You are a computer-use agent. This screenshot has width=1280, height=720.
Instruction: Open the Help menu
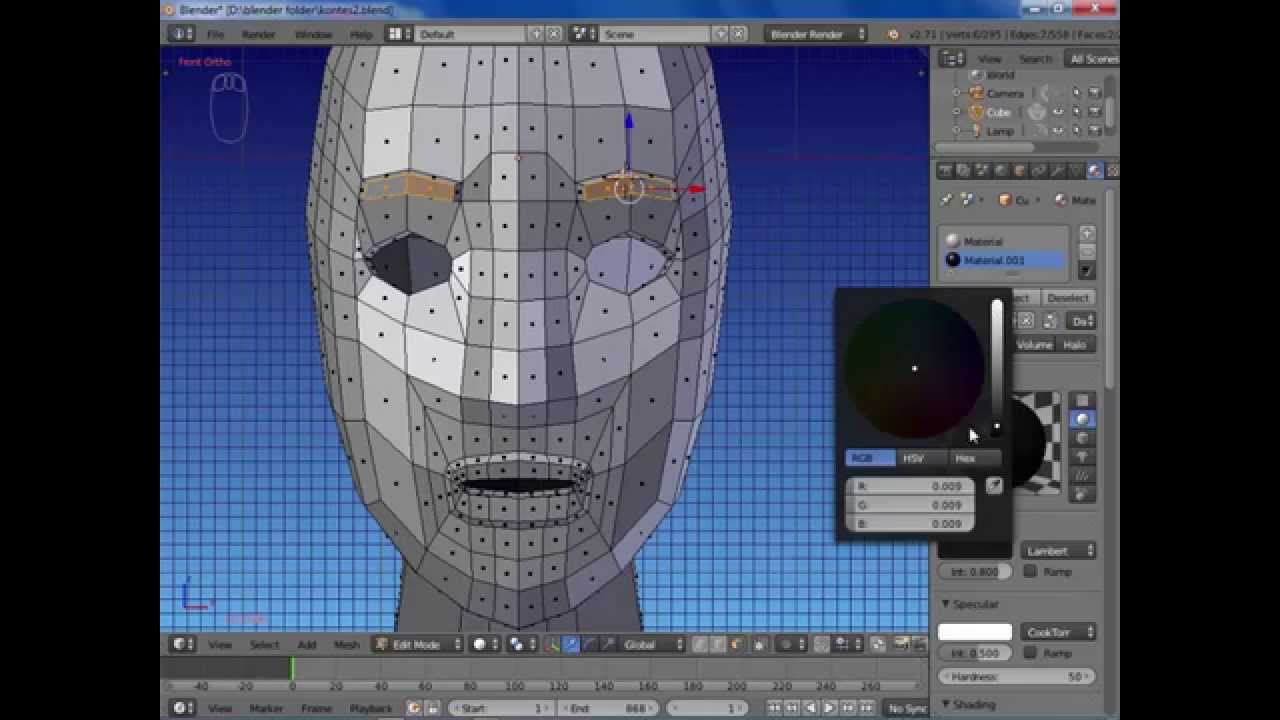[x=360, y=34]
